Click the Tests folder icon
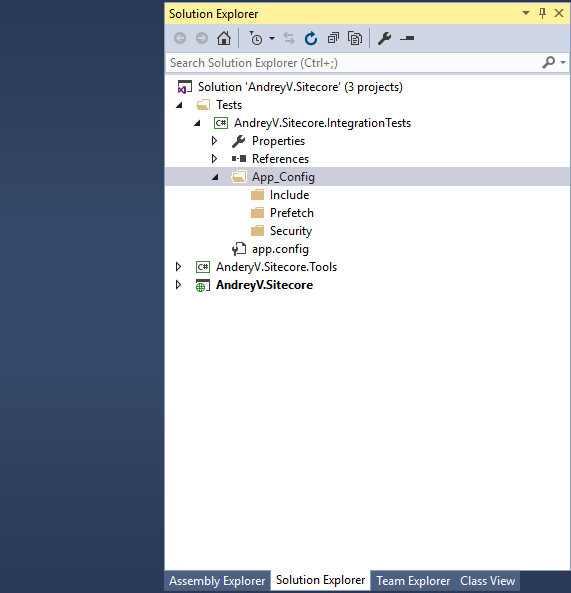This screenshot has width=571, height=593. coord(203,105)
